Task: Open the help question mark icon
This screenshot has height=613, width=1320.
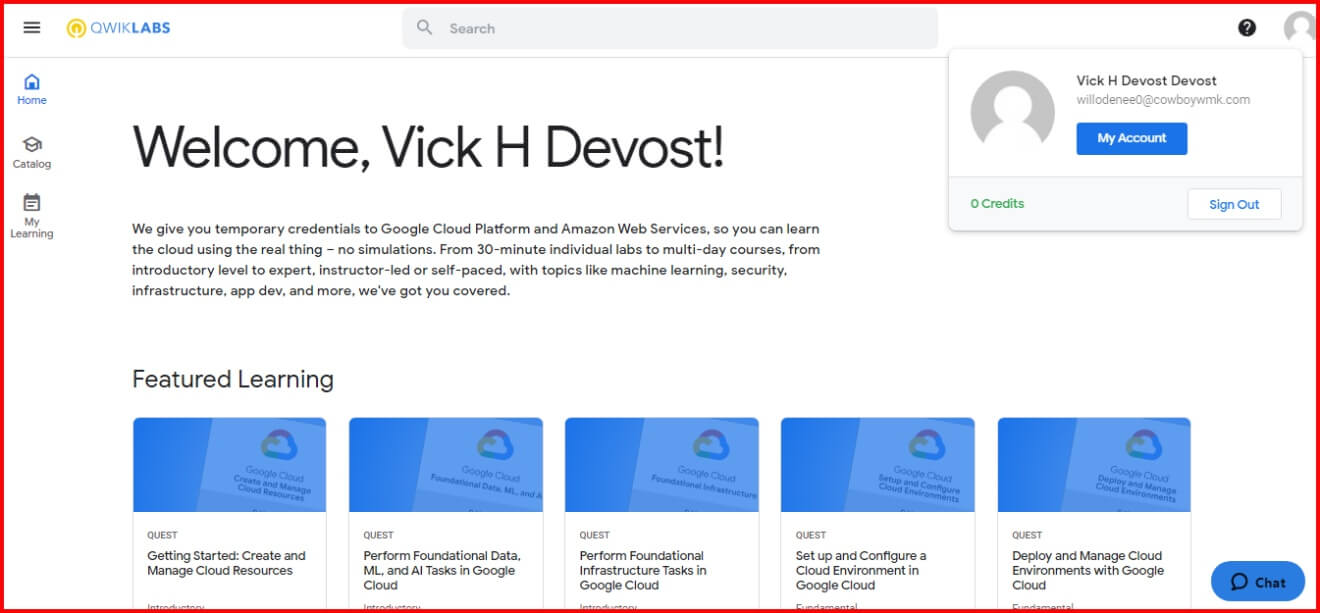Action: (x=1247, y=28)
